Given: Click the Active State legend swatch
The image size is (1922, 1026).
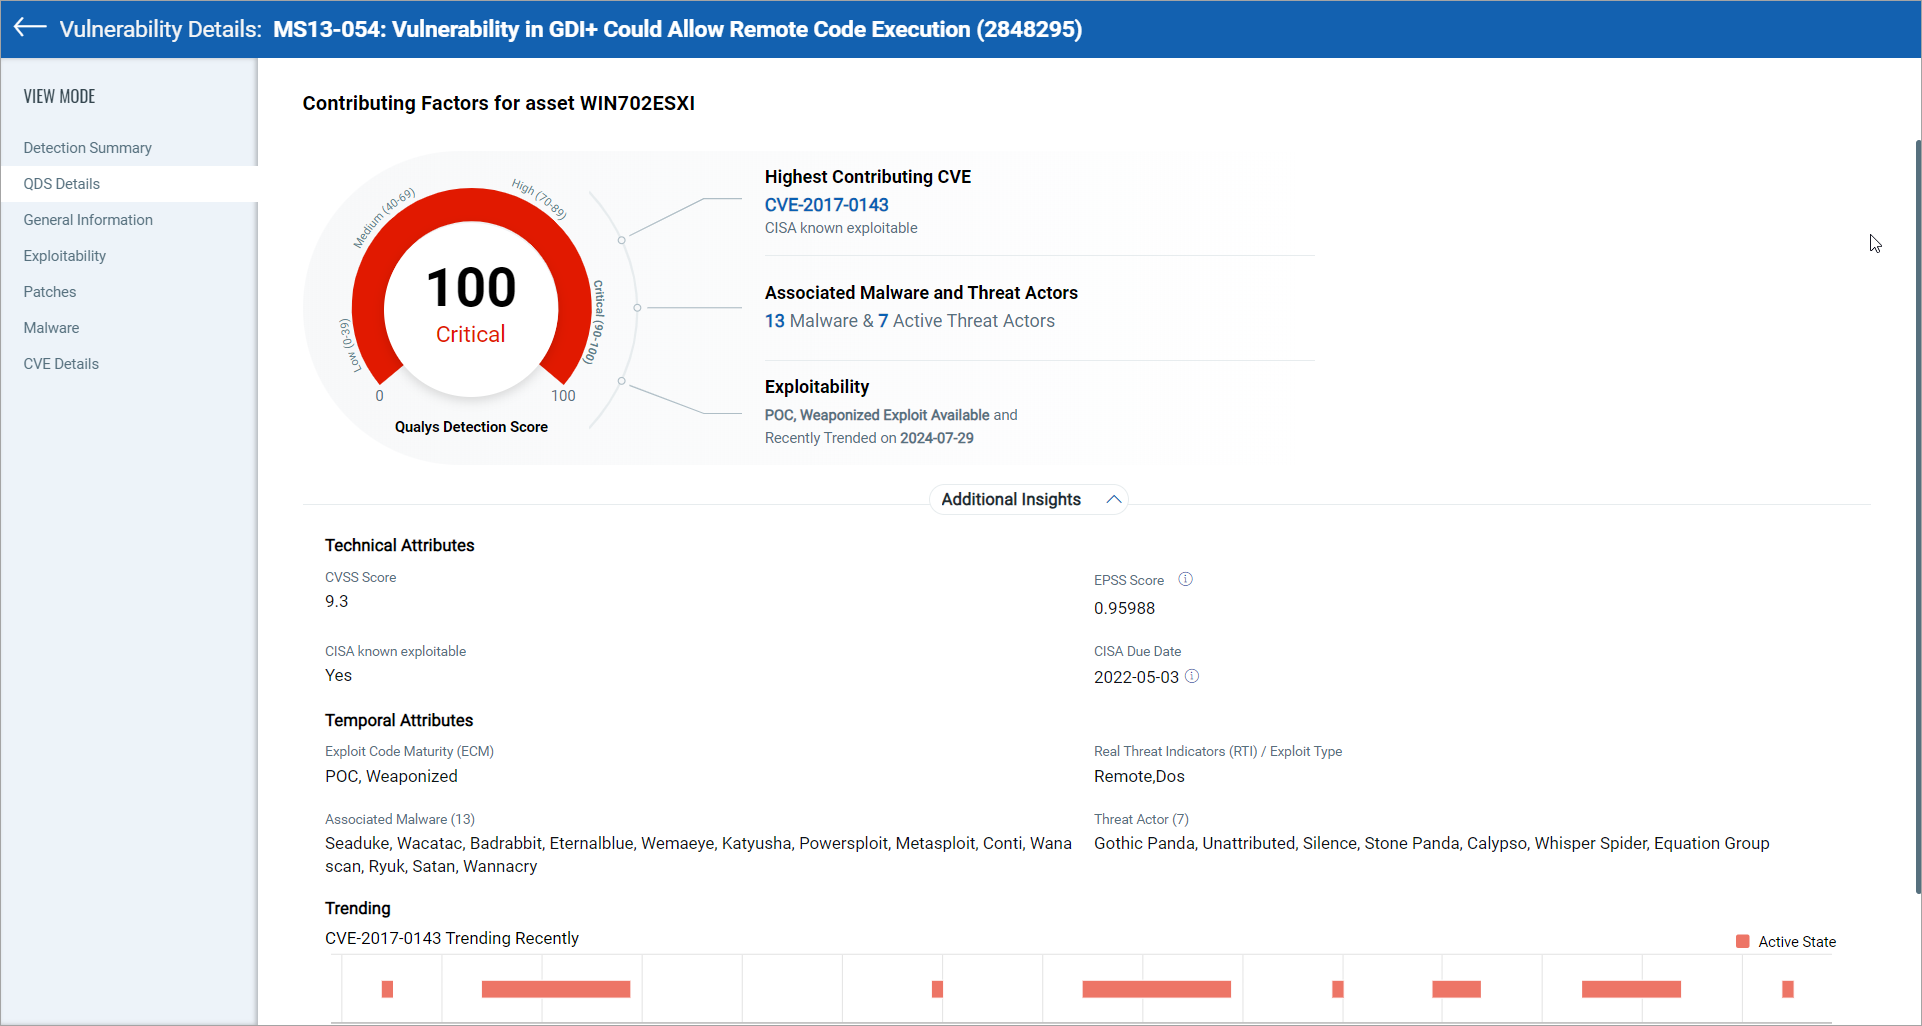Looking at the screenshot, I should (x=1743, y=941).
